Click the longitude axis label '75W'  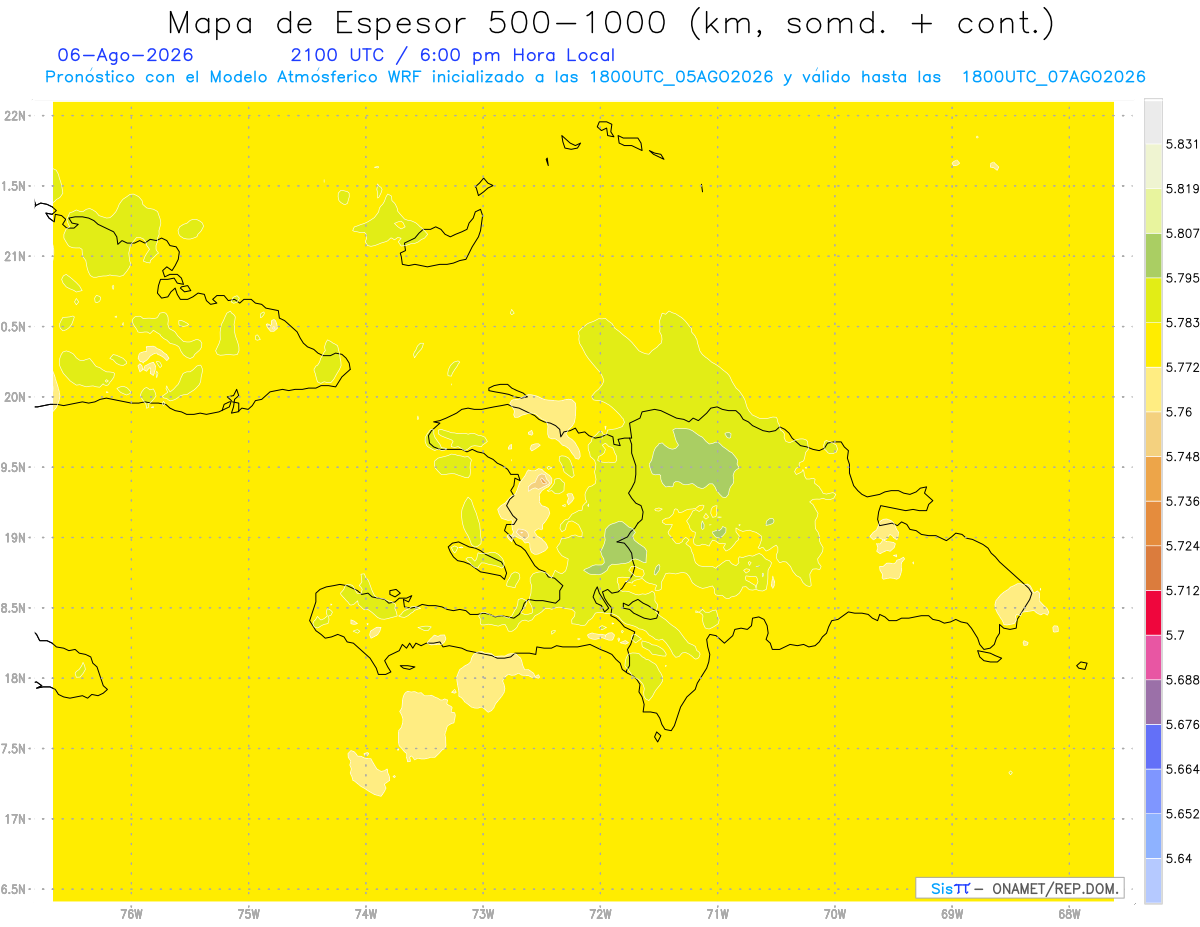coord(249,914)
